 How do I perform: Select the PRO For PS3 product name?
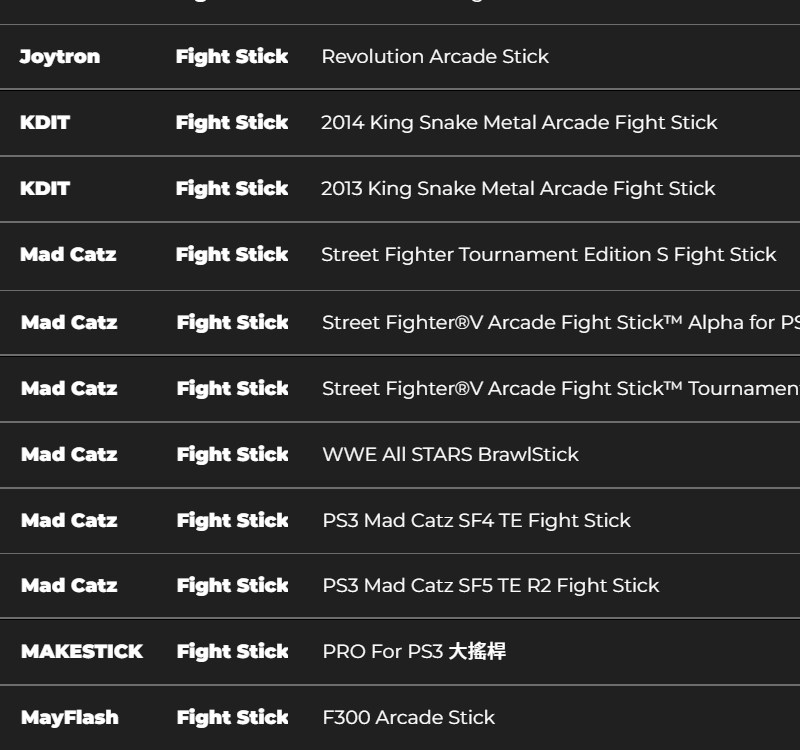click(414, 652)
